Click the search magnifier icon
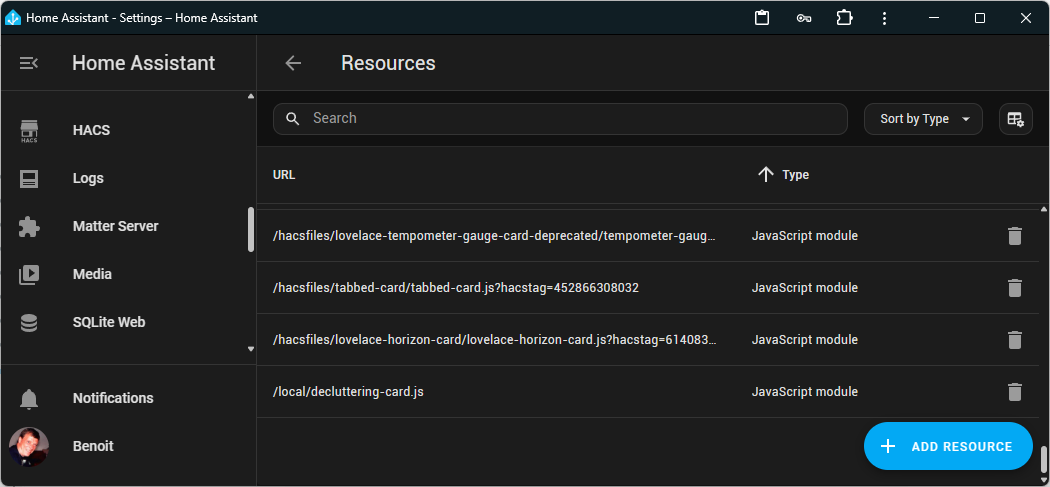The height and width of the screenshot is (487, 1050). (292, 119)
